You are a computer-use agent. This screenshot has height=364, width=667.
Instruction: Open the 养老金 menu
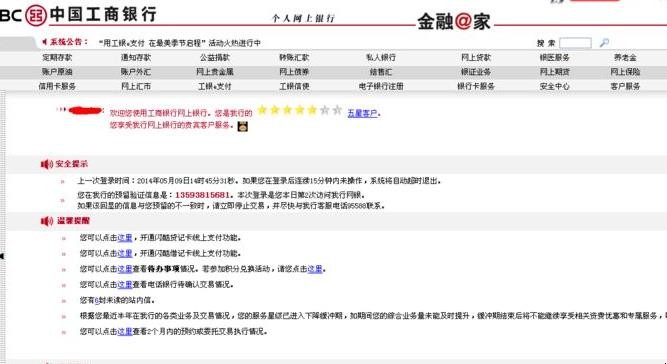(625, 57)
